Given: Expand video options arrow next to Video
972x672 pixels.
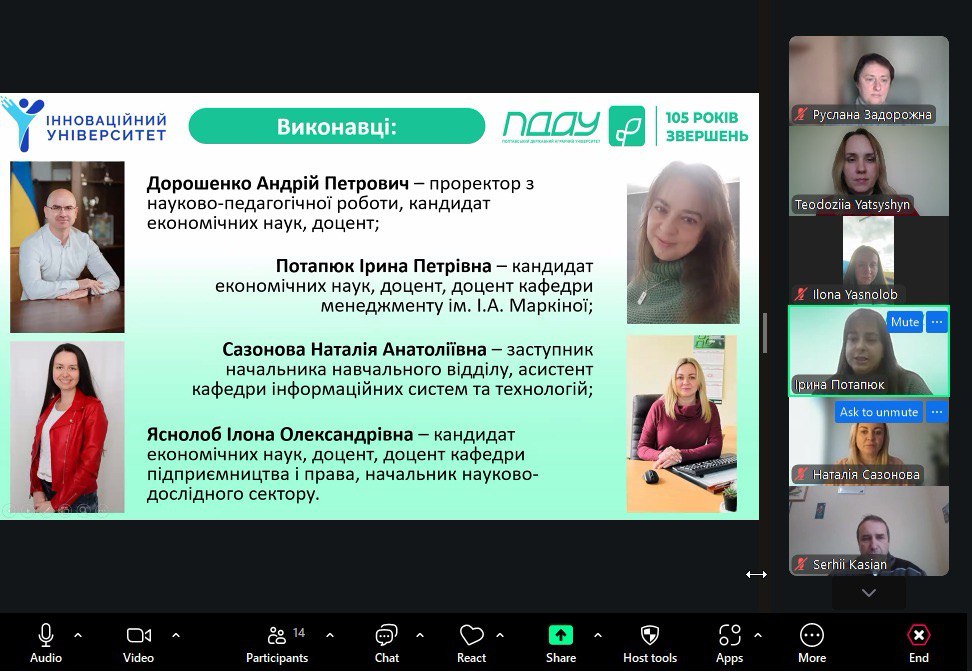Looking at the screenshot, I should tap(176, 635).
